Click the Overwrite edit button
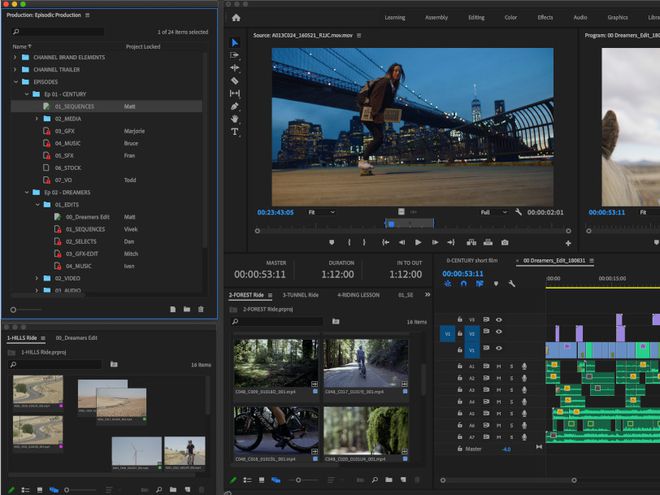The image size is (660, 495). click(488, 242)
